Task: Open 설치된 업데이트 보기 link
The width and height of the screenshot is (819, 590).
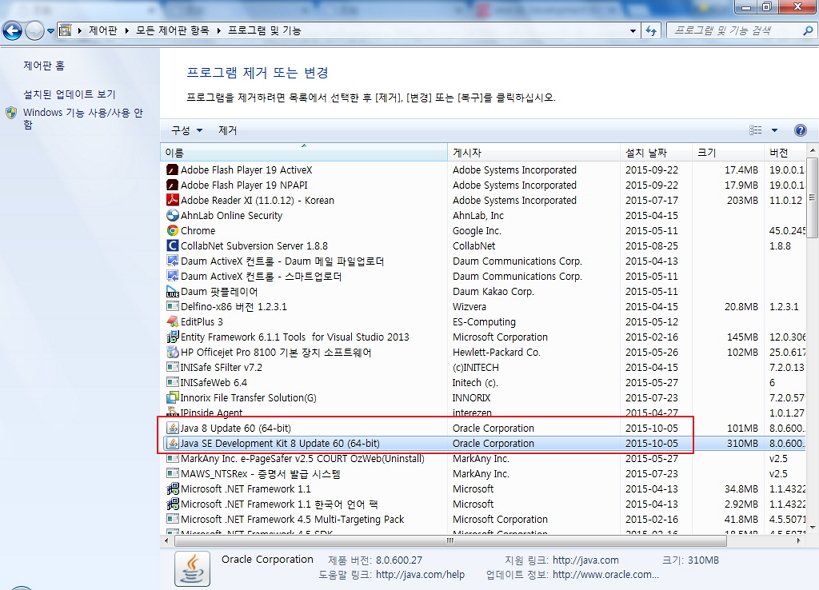Action: pos(69,94)
